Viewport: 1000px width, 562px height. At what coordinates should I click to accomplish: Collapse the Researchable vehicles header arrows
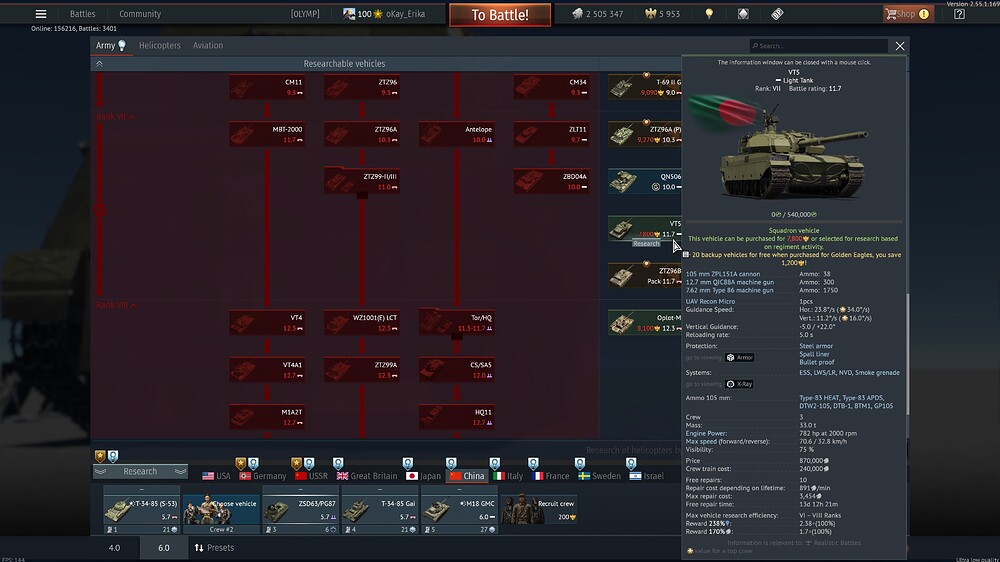pyautogui.click(x=99, y=64)
